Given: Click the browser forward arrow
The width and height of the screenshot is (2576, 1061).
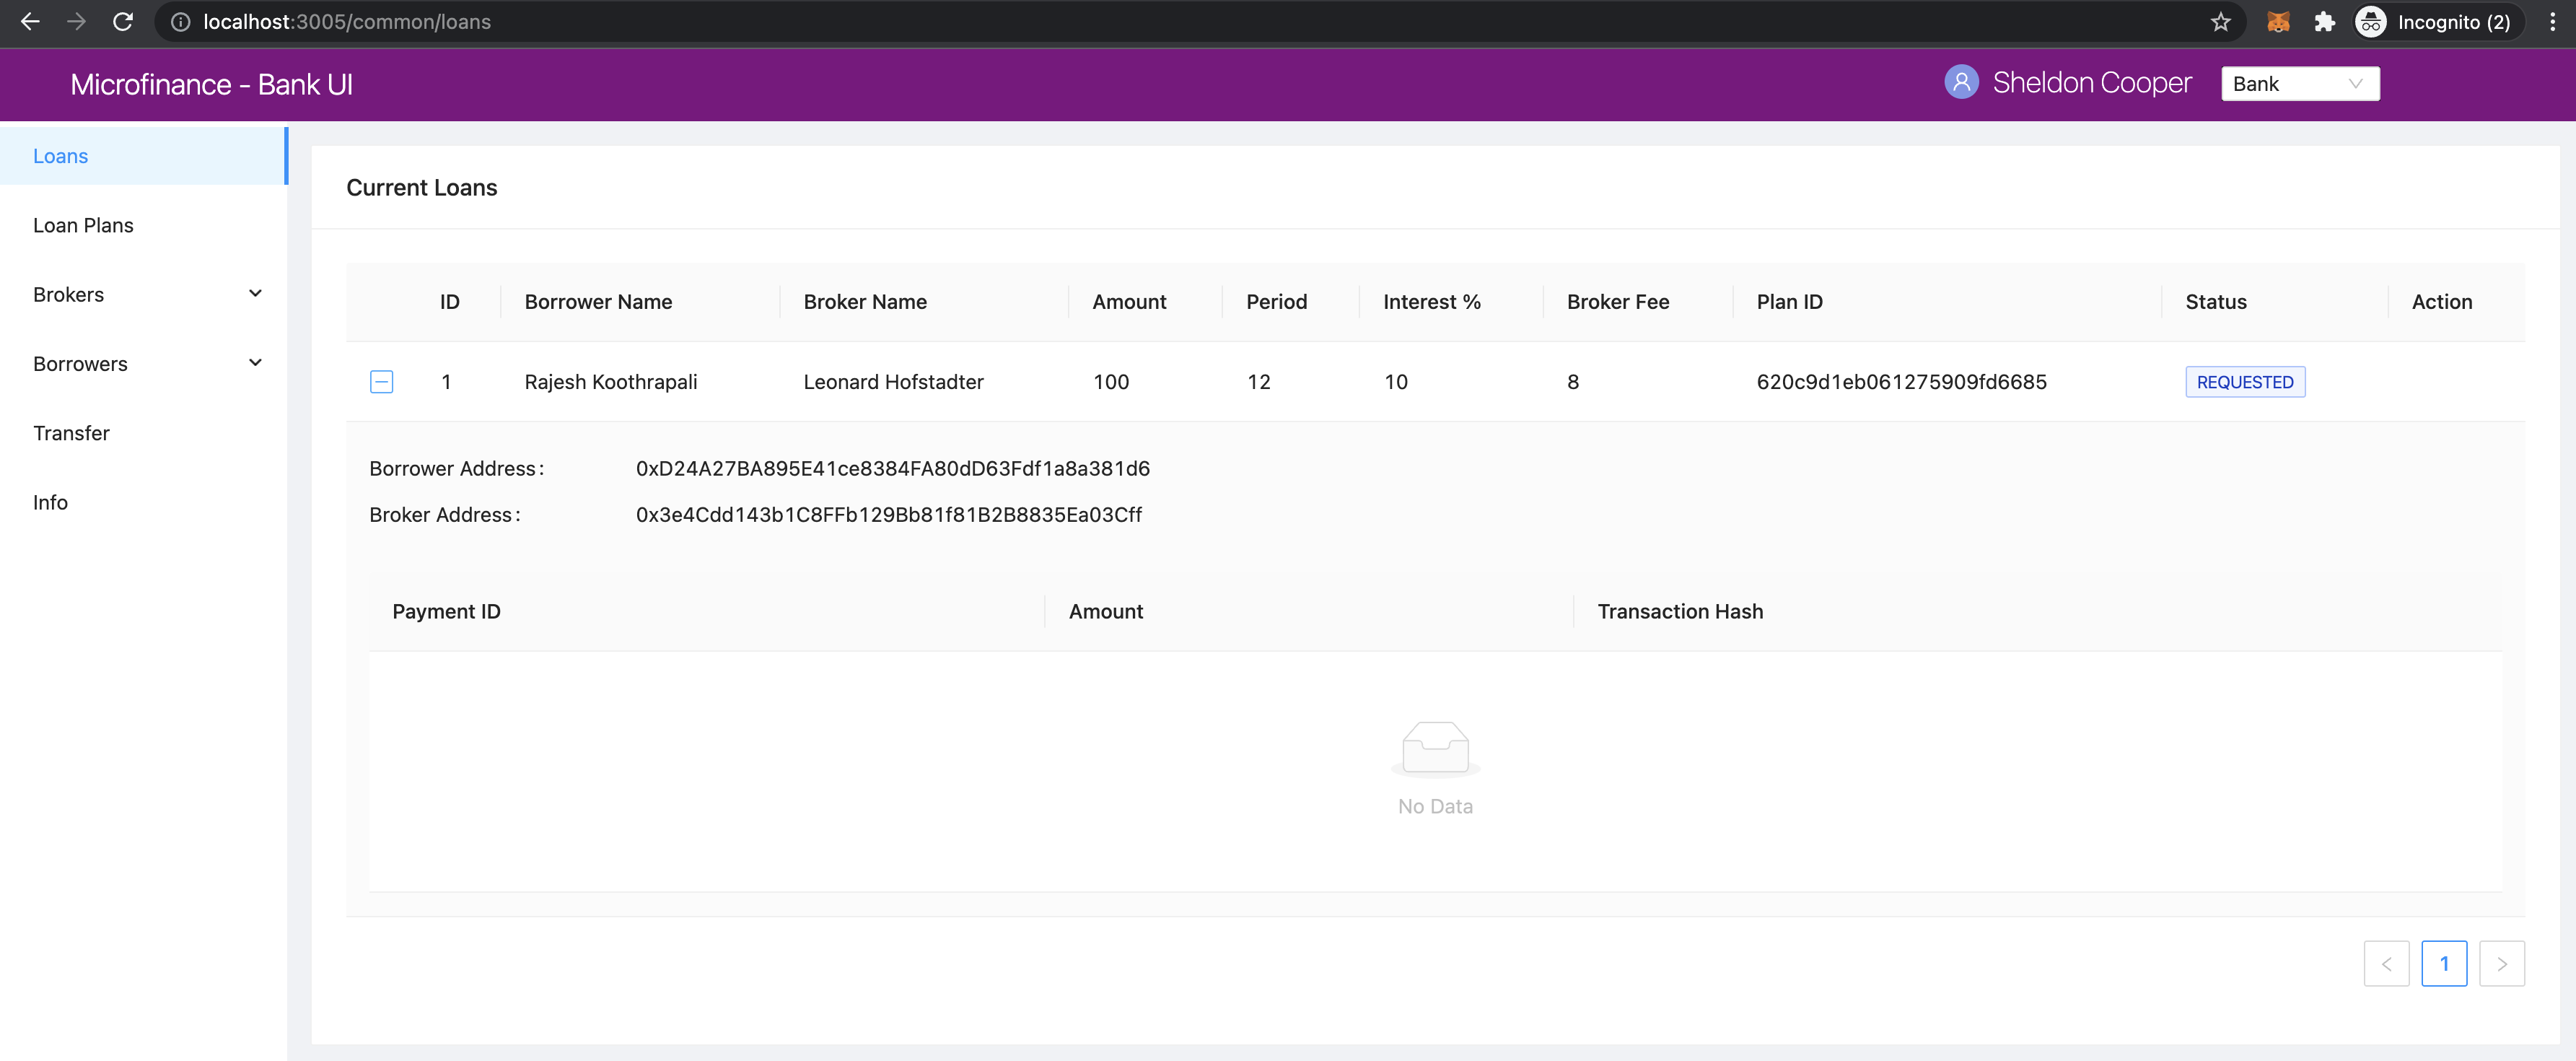Looking at the screenshot, I should coord(76,22).
